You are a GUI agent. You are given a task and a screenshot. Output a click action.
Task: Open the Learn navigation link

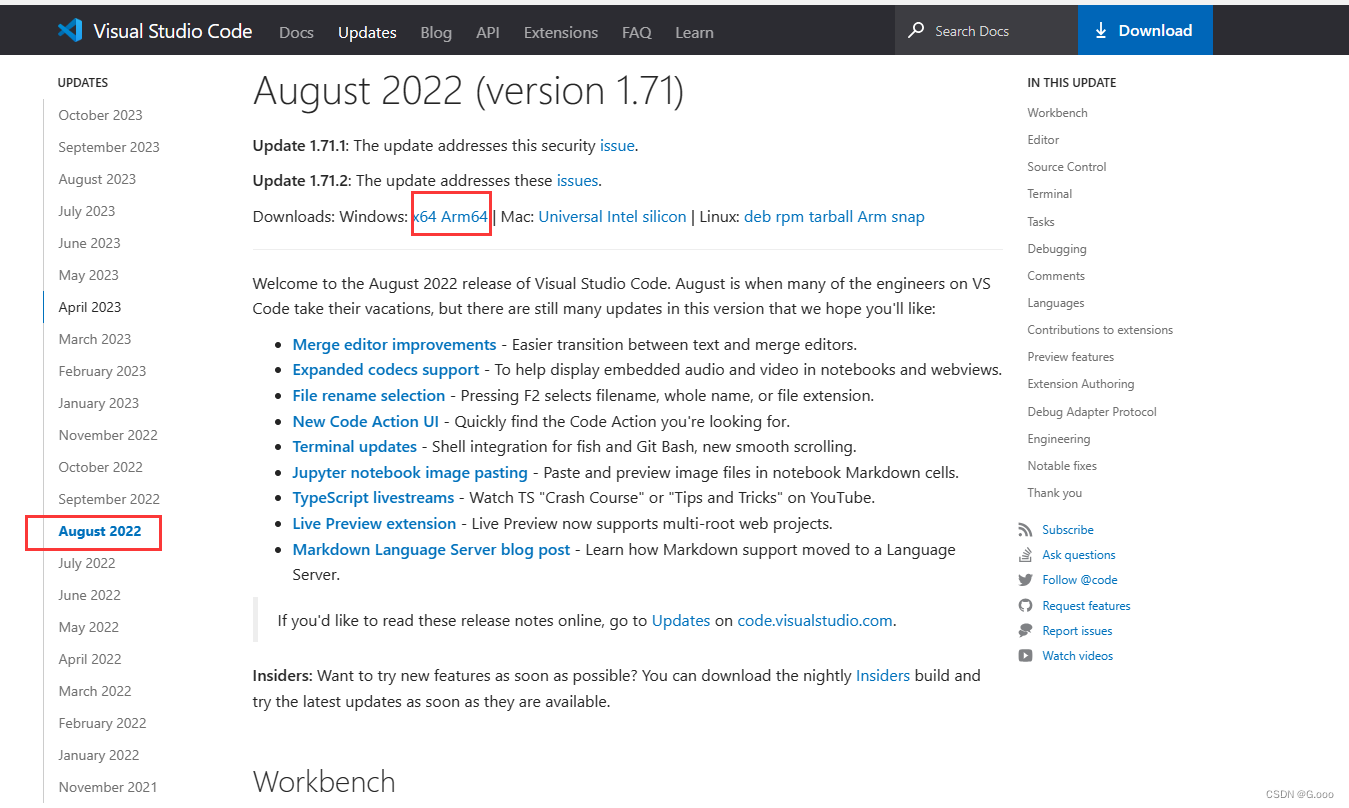pyautogui.click(x=694, y=32)
